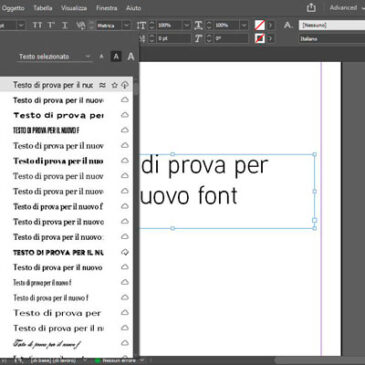
Task: Click the stroke color swatch
Action: [260, 38]
